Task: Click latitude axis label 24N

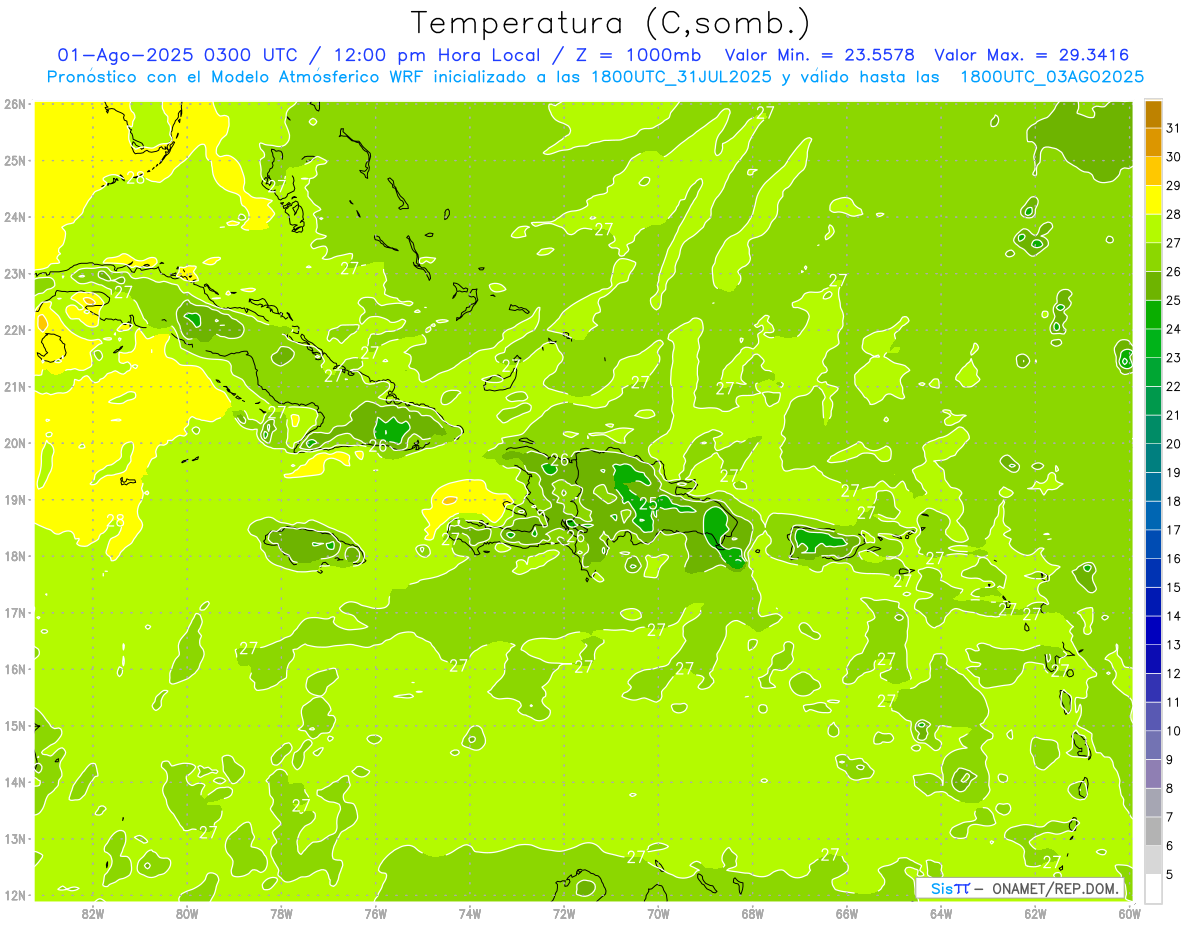Action: [14, 217]
